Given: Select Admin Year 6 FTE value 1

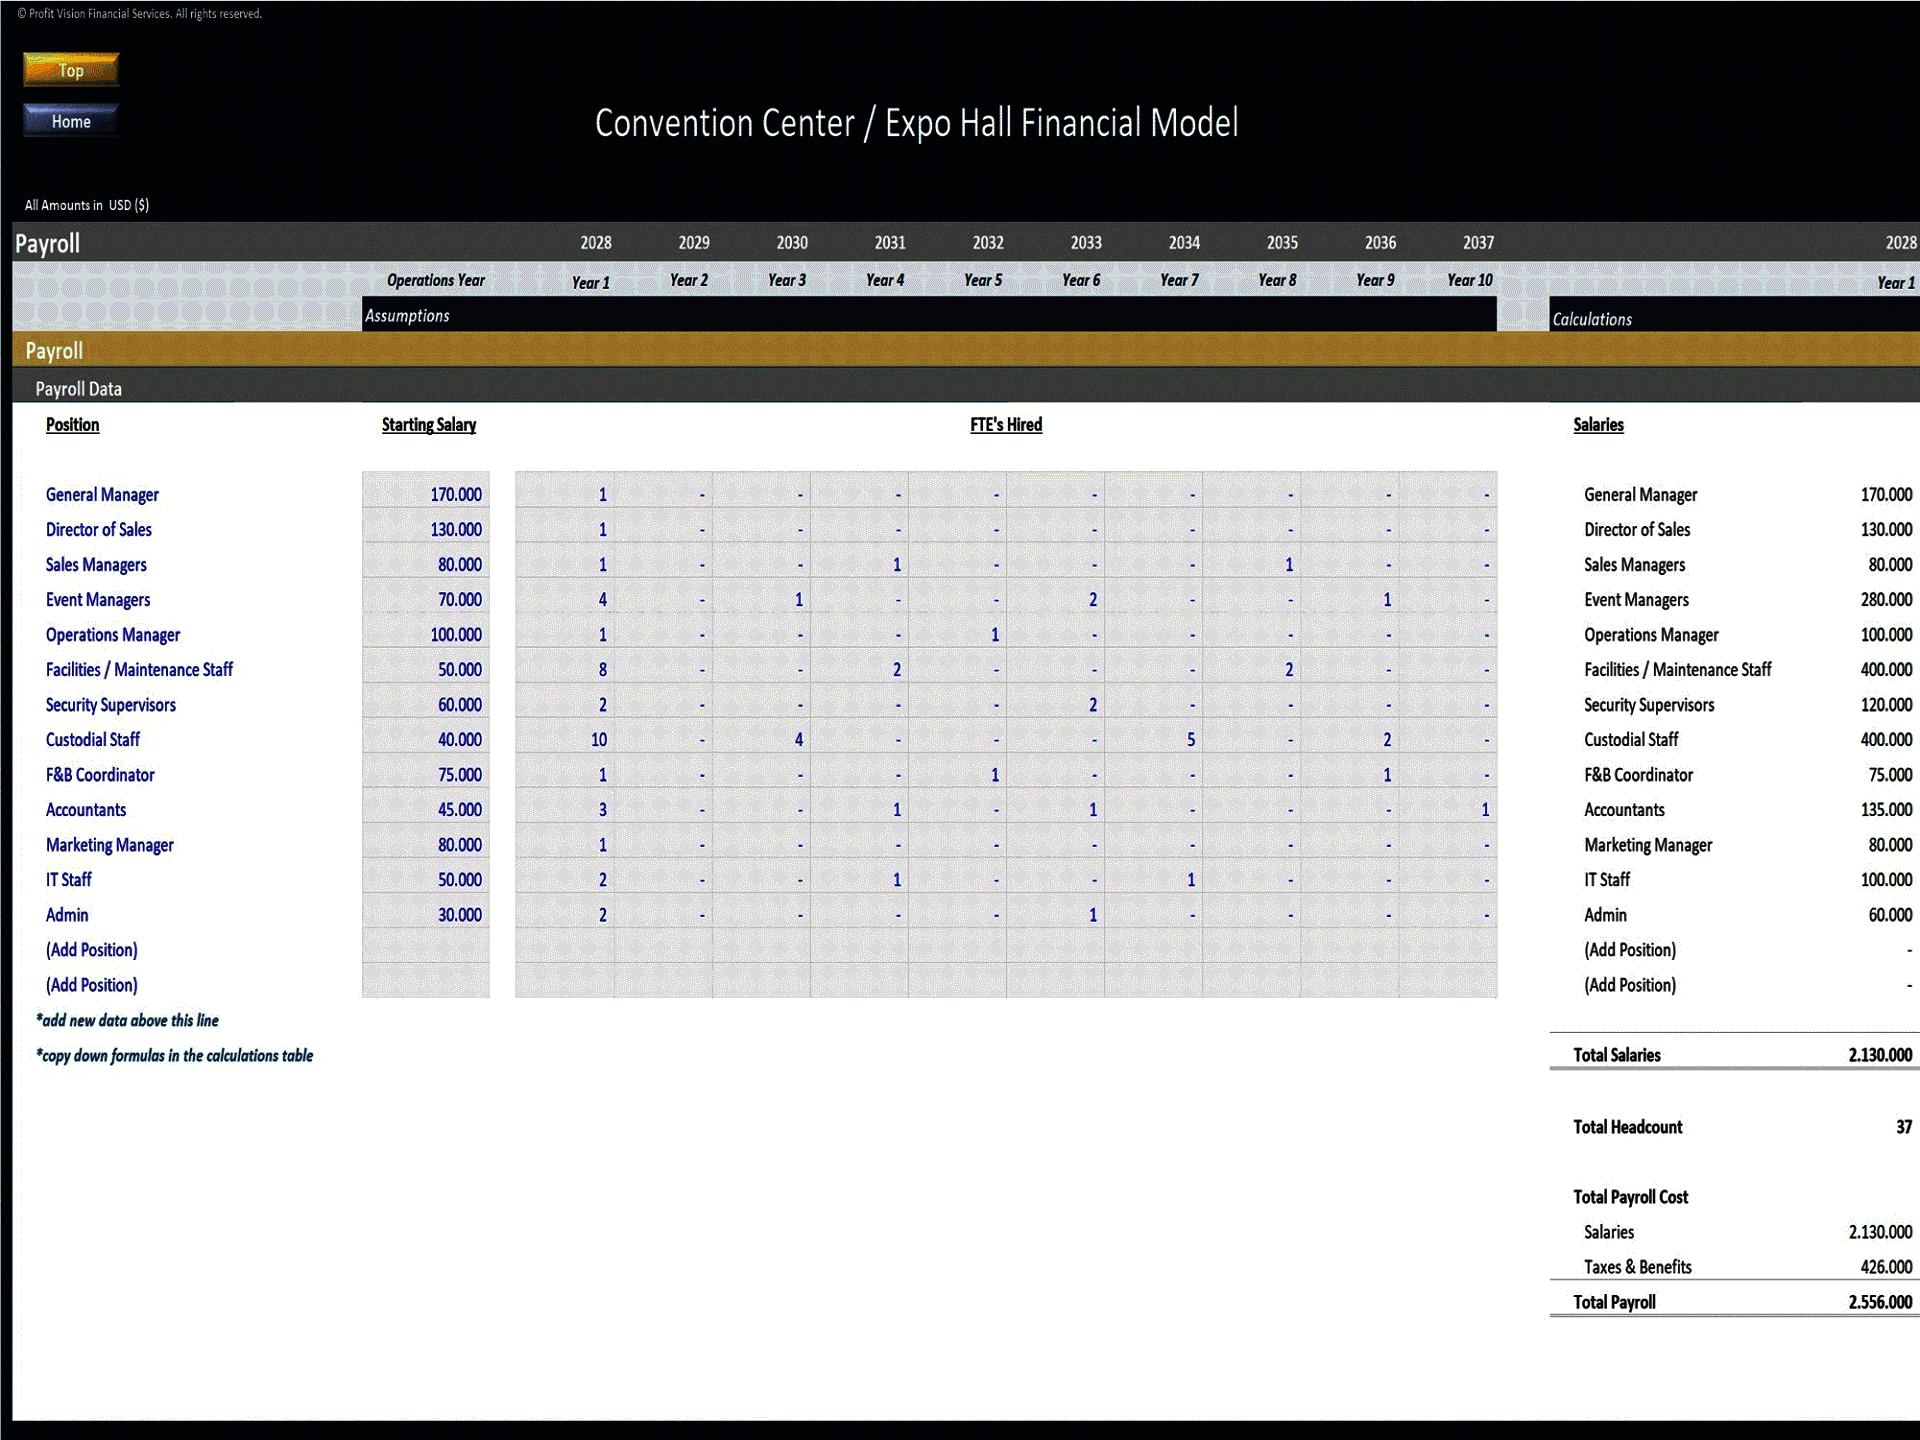Looking at the screenshot, I should 1055,914.
